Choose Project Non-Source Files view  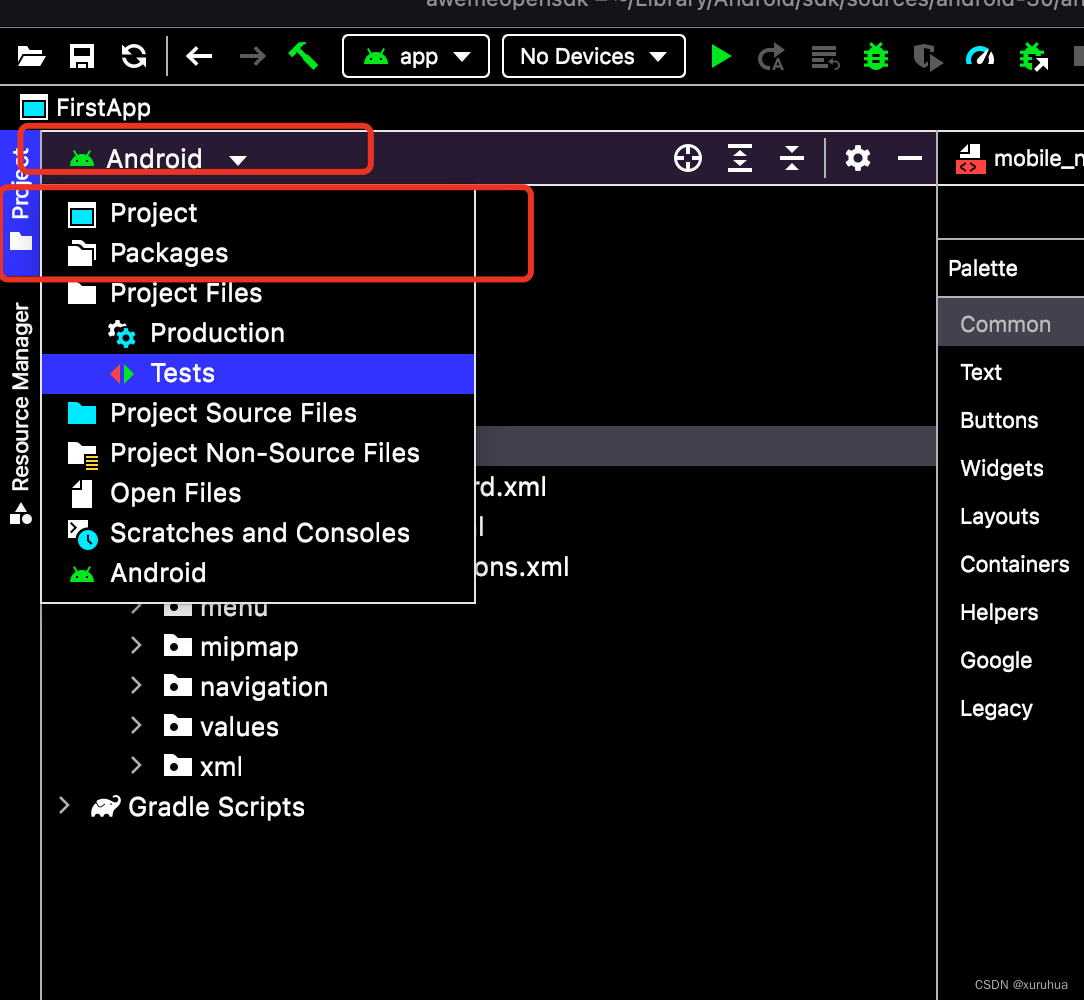[x=258, y=453]
